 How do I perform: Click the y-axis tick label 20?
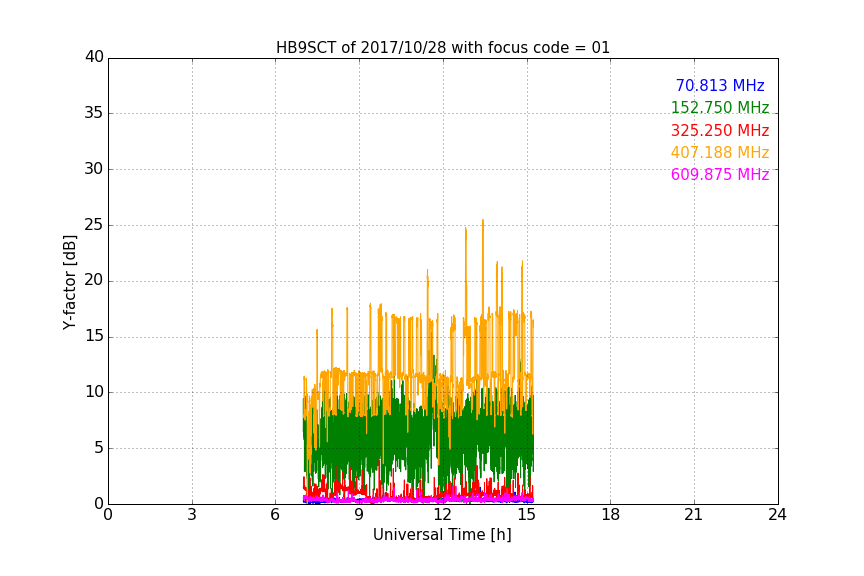point(94,281)
